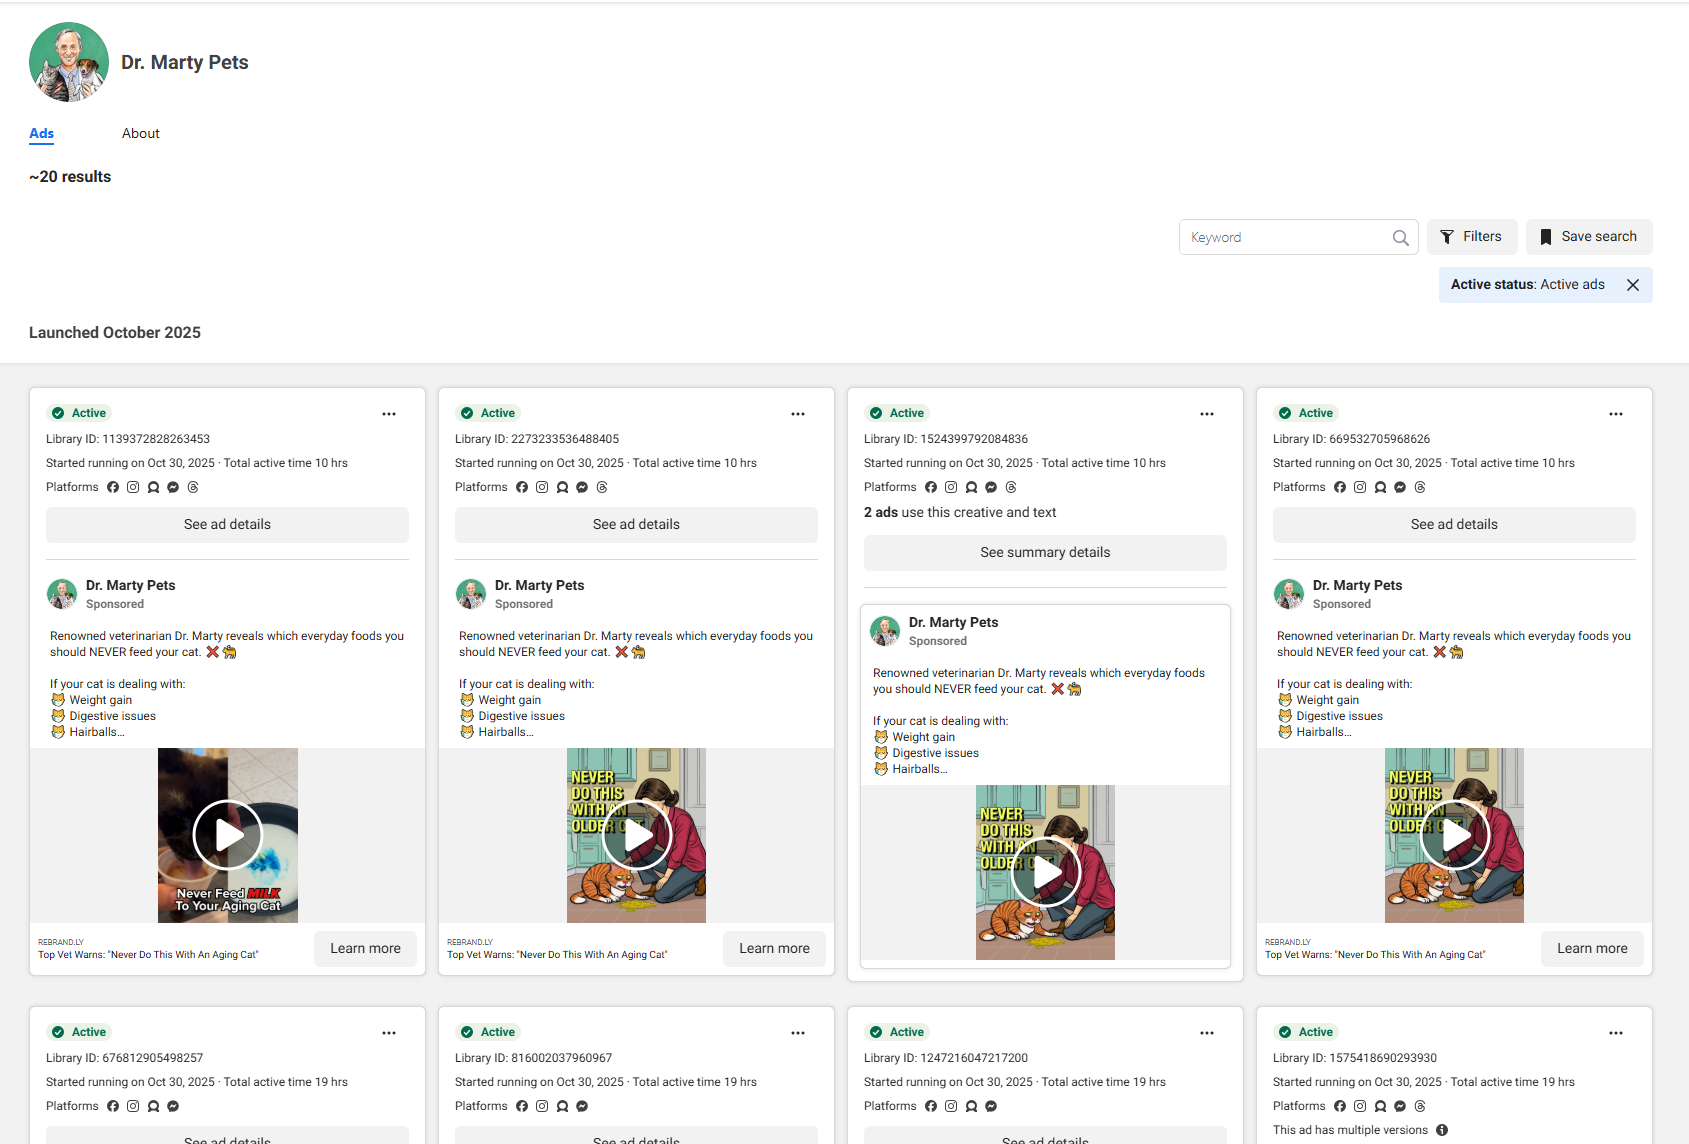Open See summary details for ad 1524399792084836
This screenshot has width=1689, height=1144.
(x=1045, y=553)
